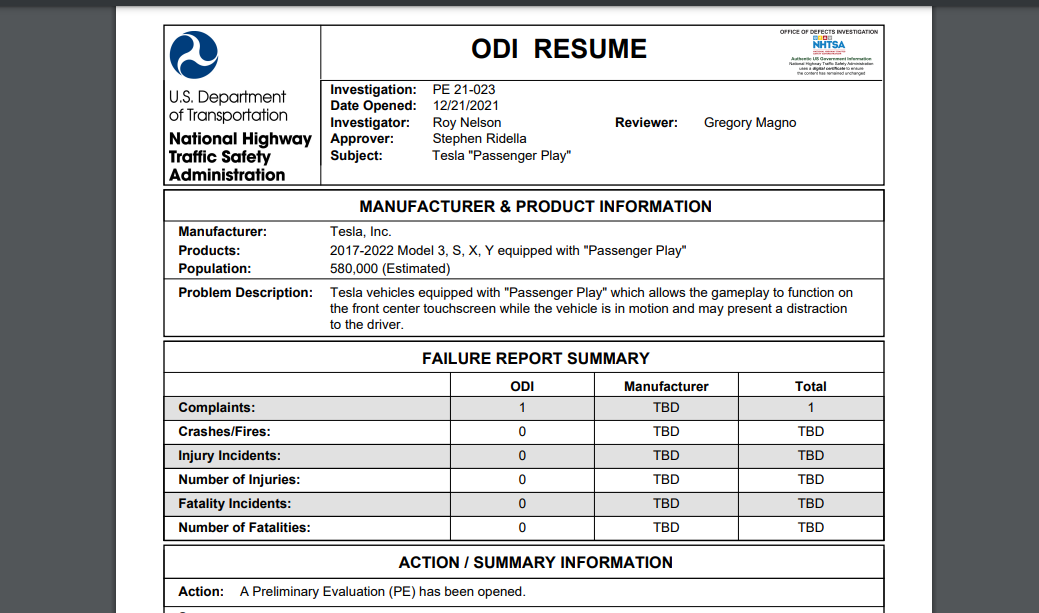1039x613 pixels.
Task: Click the 'Number of Fatalities:' row label
Action: pyautogui.click(x=245, y=528)
